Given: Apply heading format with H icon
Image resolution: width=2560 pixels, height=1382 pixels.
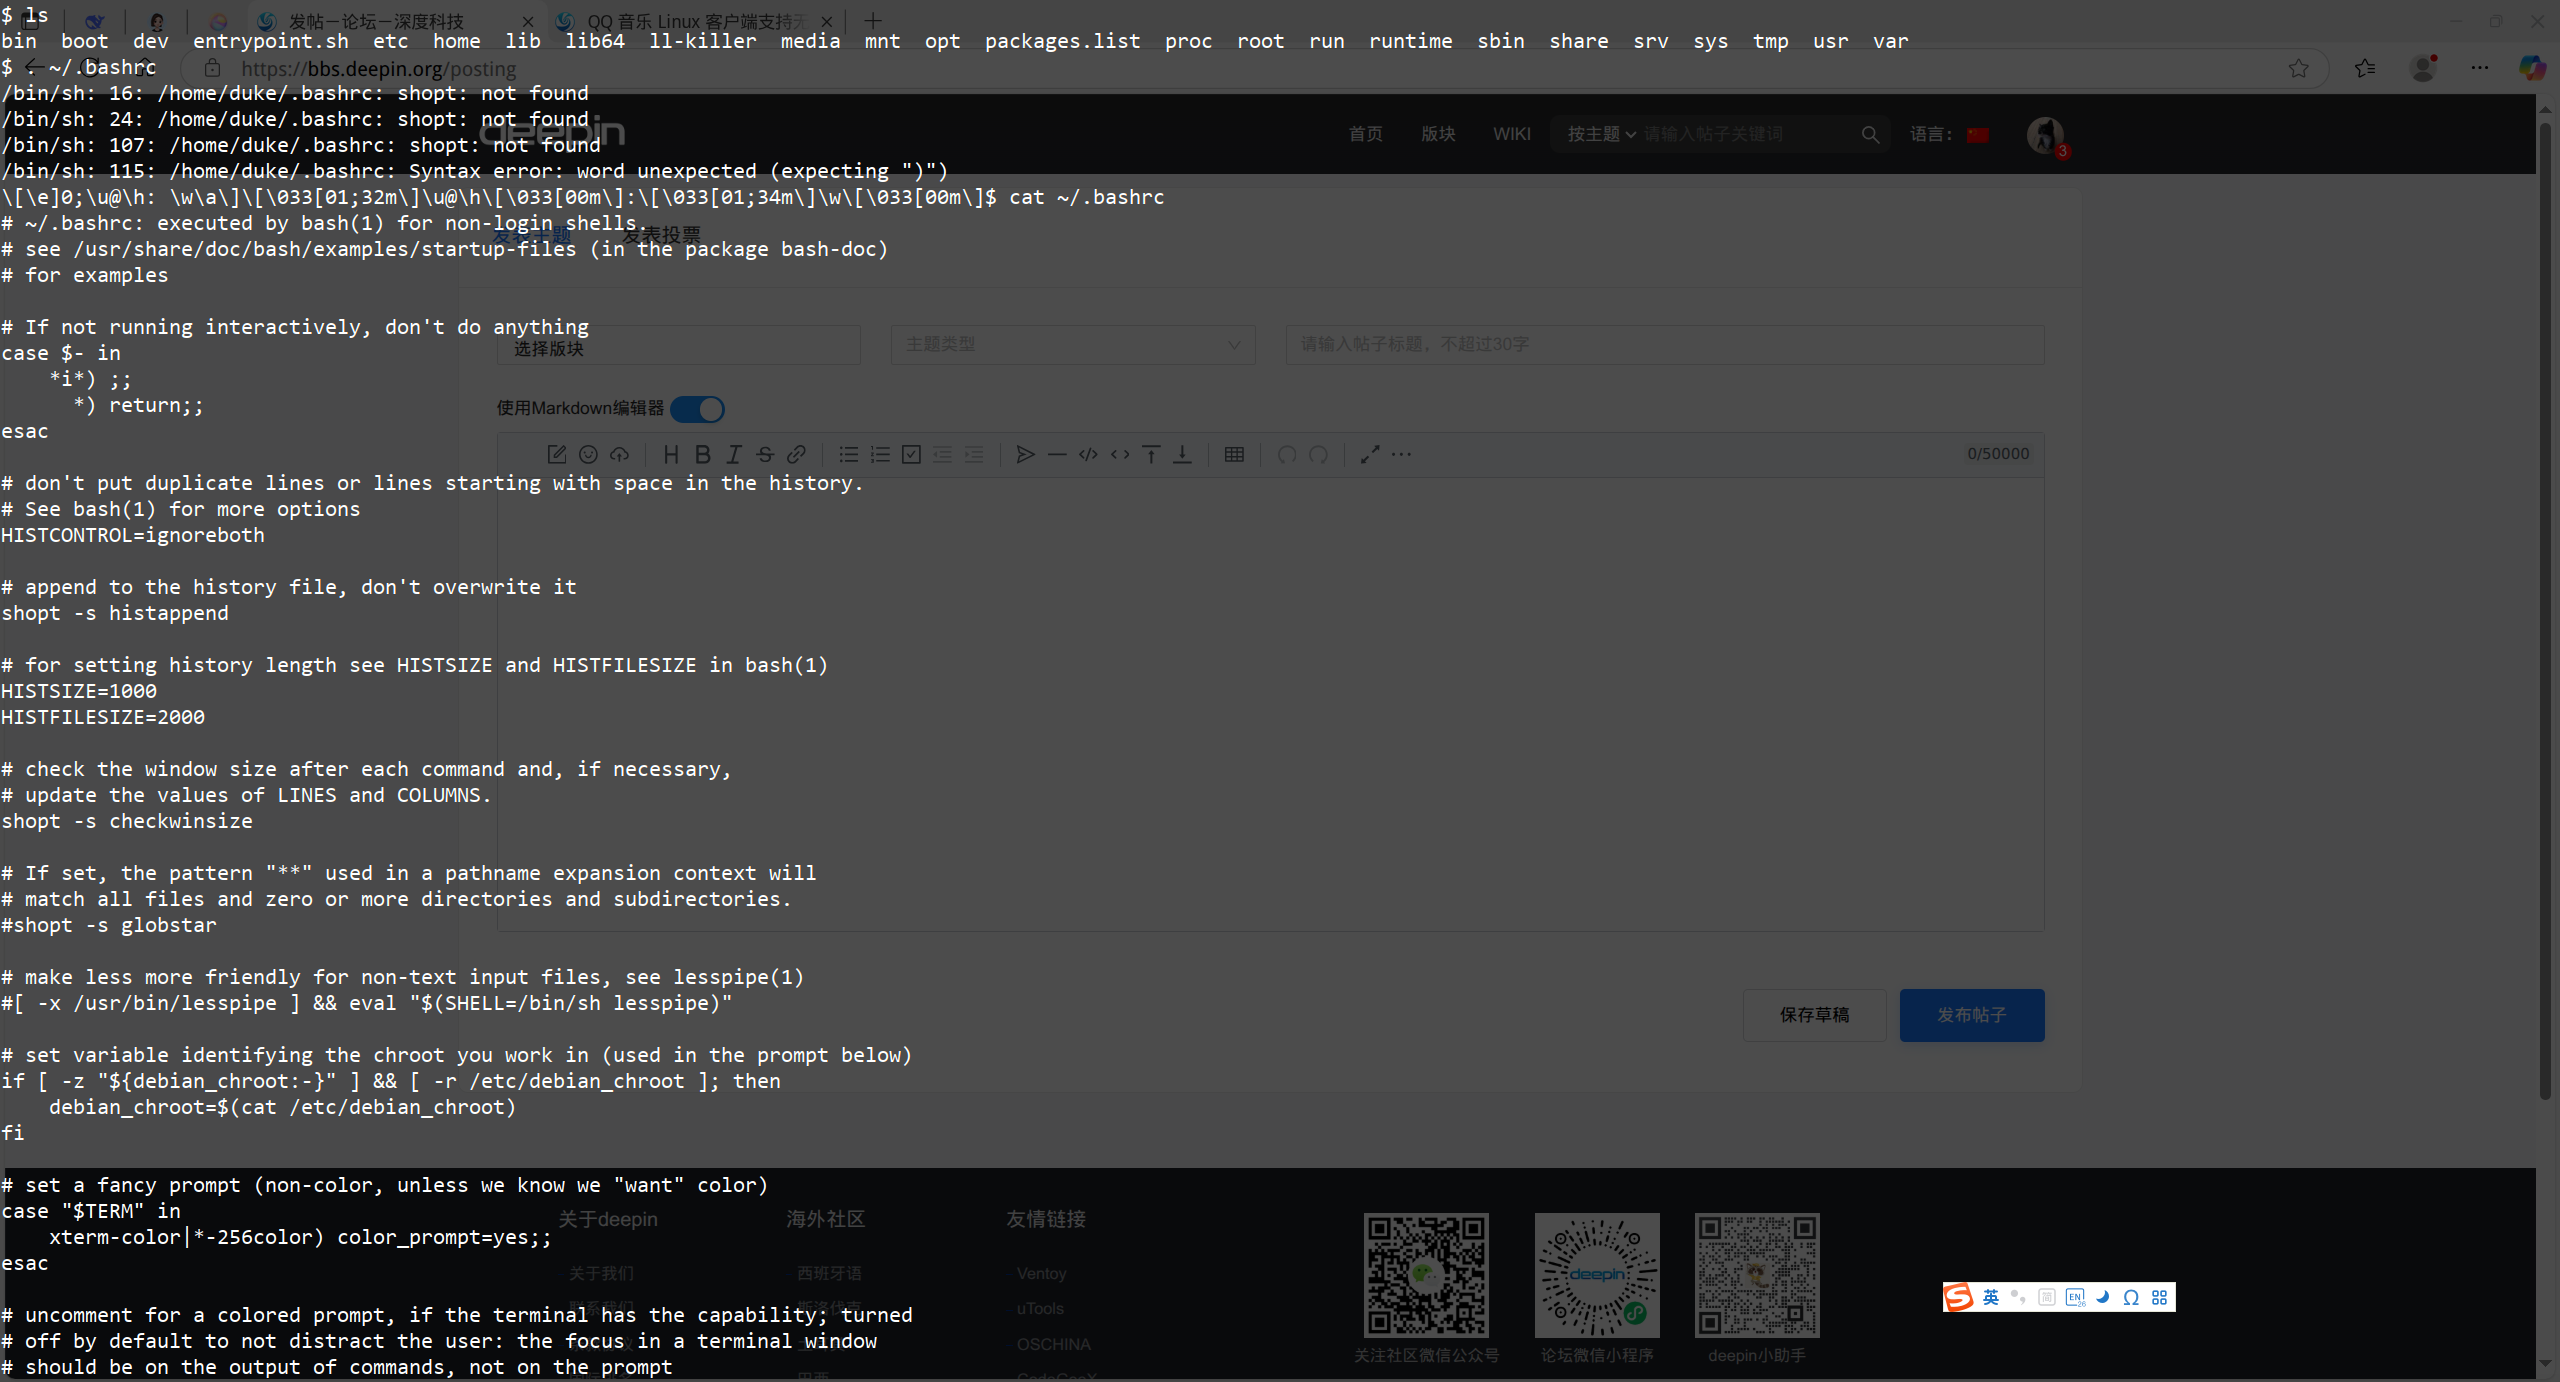Looking at the screenshot, I should [671, 454].
